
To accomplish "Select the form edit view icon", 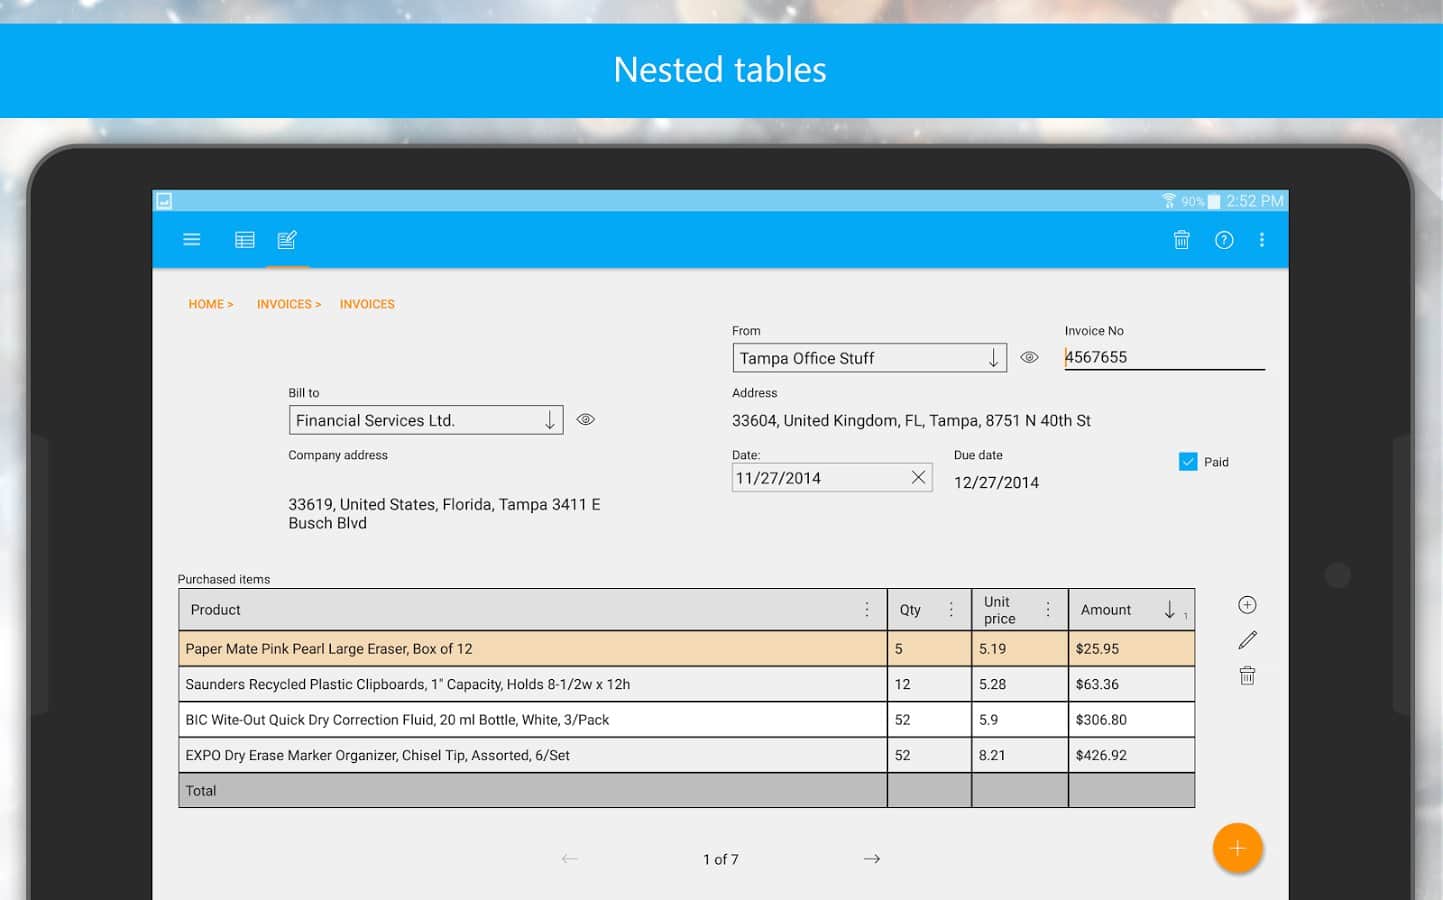I will click(287, 240).
